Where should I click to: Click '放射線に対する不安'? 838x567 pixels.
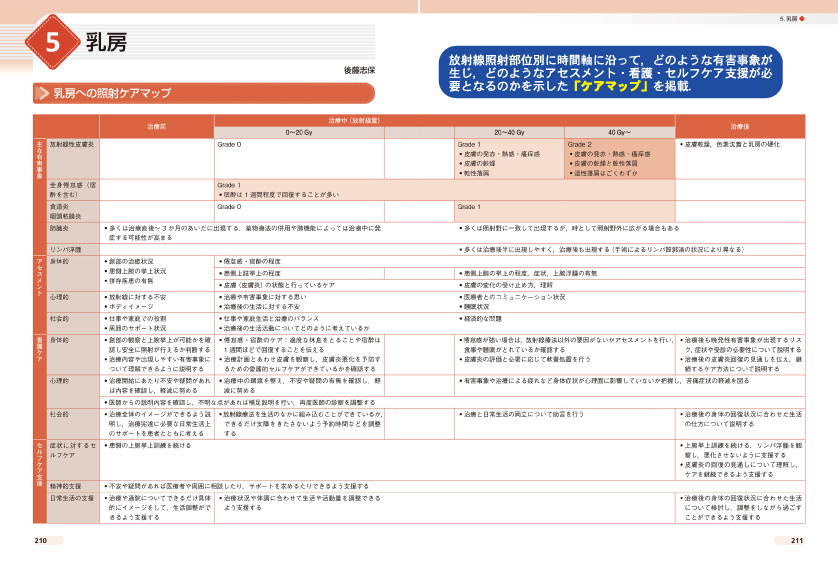click(135, 297)
